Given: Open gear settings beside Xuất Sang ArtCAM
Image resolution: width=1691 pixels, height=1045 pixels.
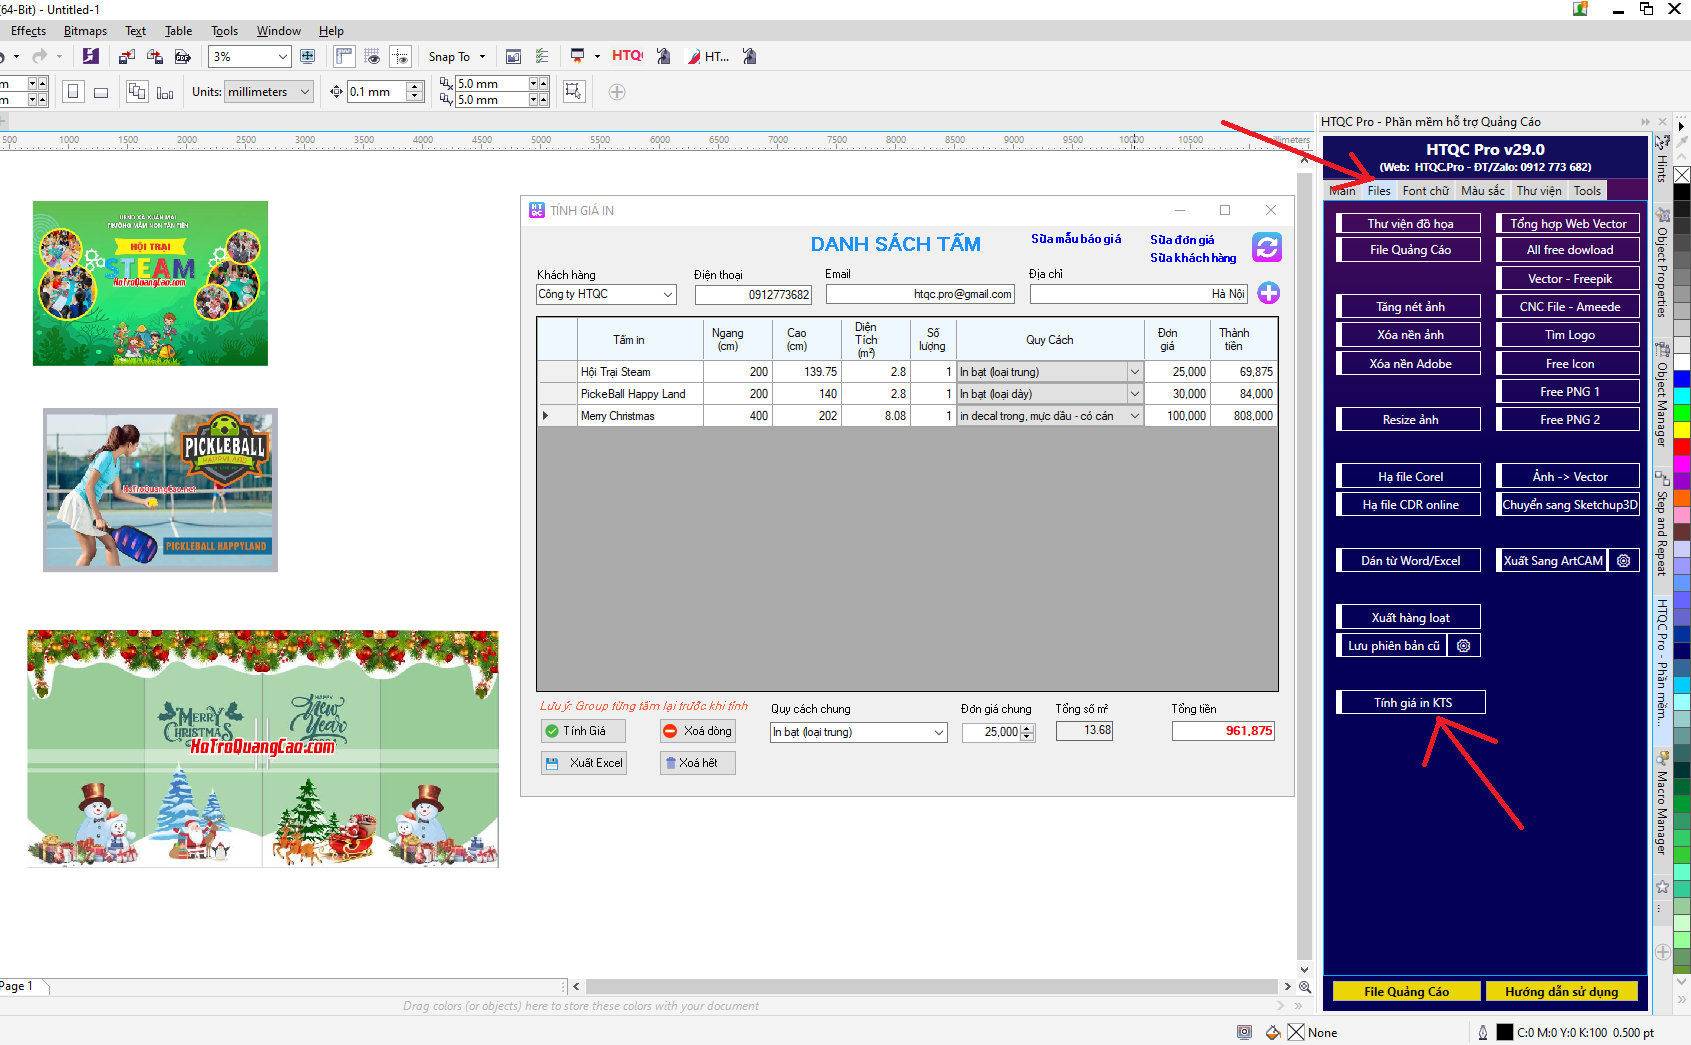Looking at the screenshot, I should coord(1623,561).
